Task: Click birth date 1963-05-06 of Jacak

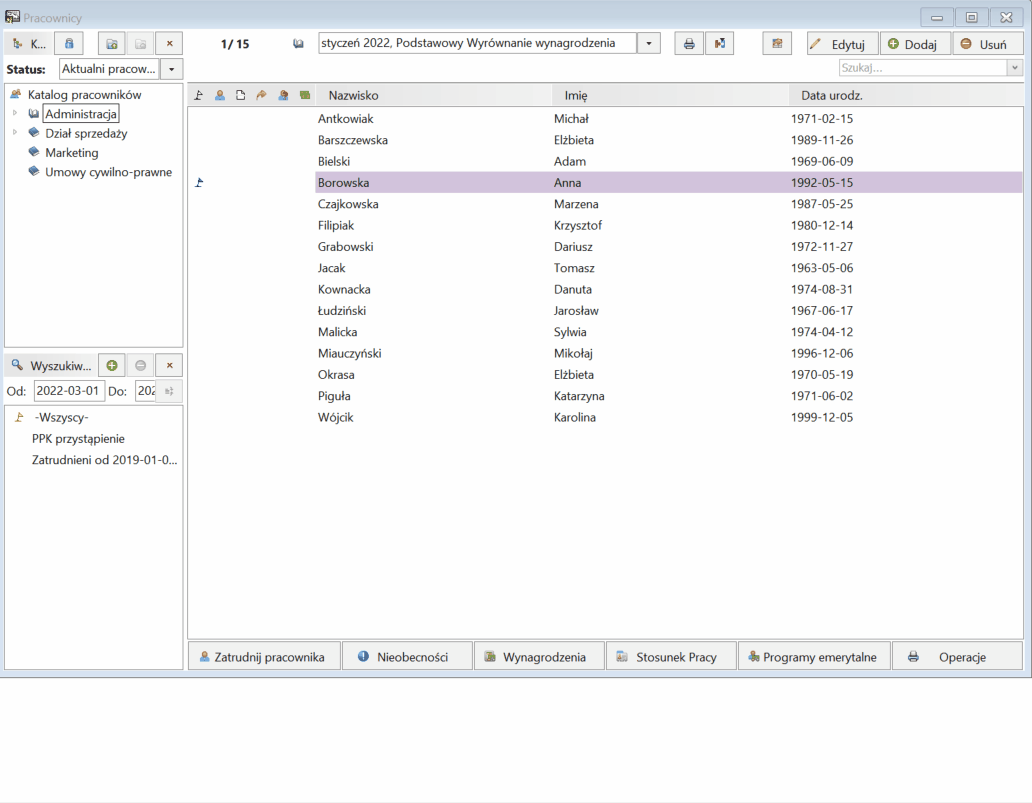Action: (x=822, y=268)
